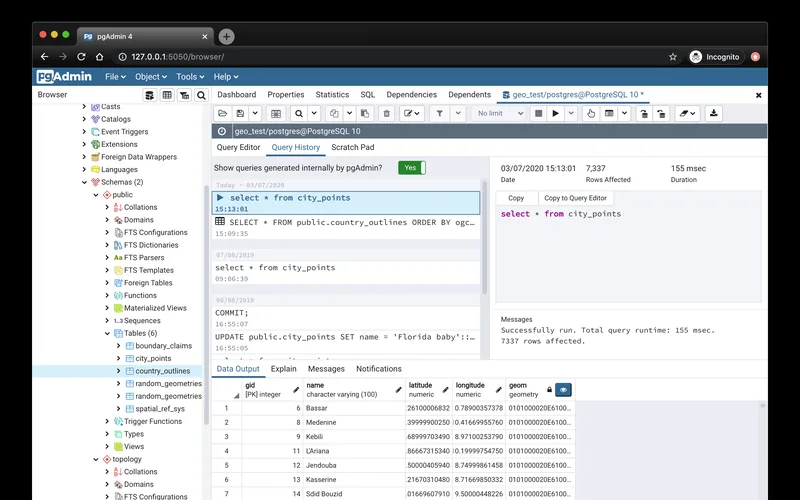Open the No limit rows dropdown
Viewport: 800px width, 500px height.
click(500, 113)
